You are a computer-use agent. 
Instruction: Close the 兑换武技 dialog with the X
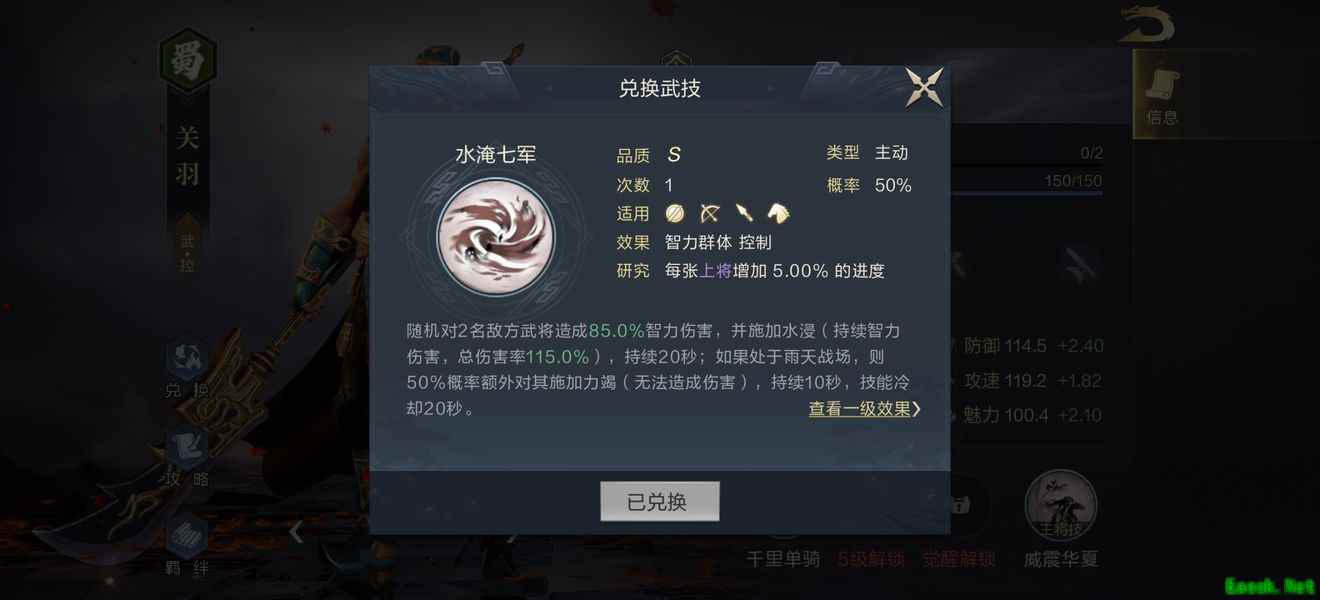924,88
